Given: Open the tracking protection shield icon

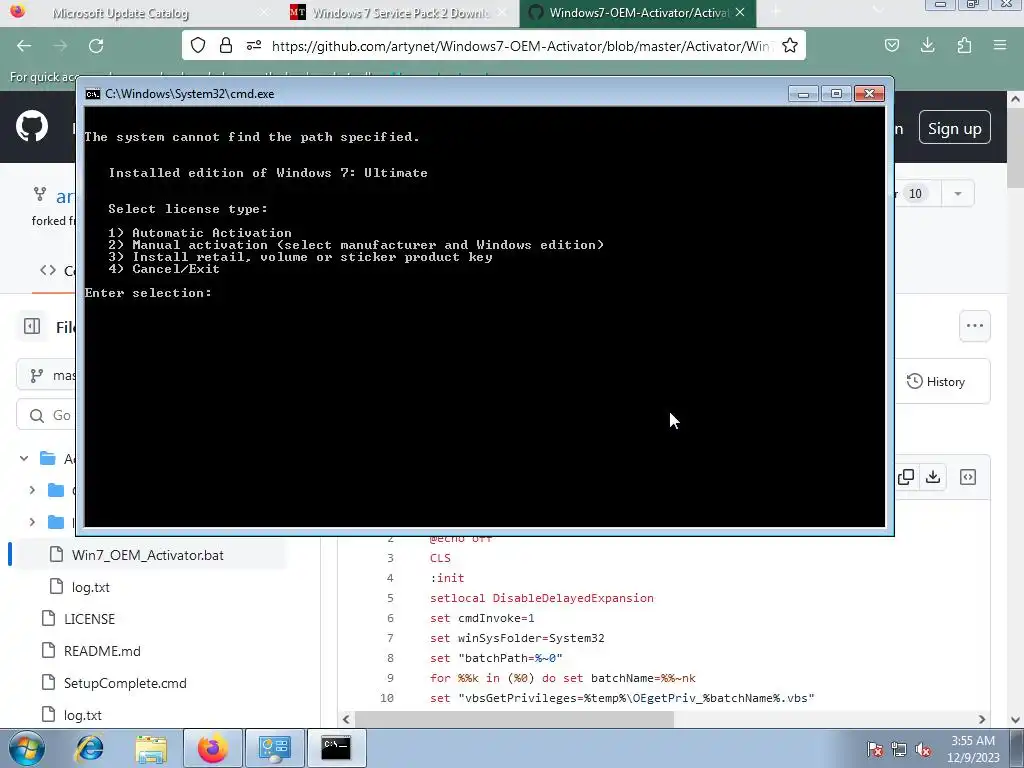Looking at the screenshot, I should pyautogui.click(x=198, y=45).
